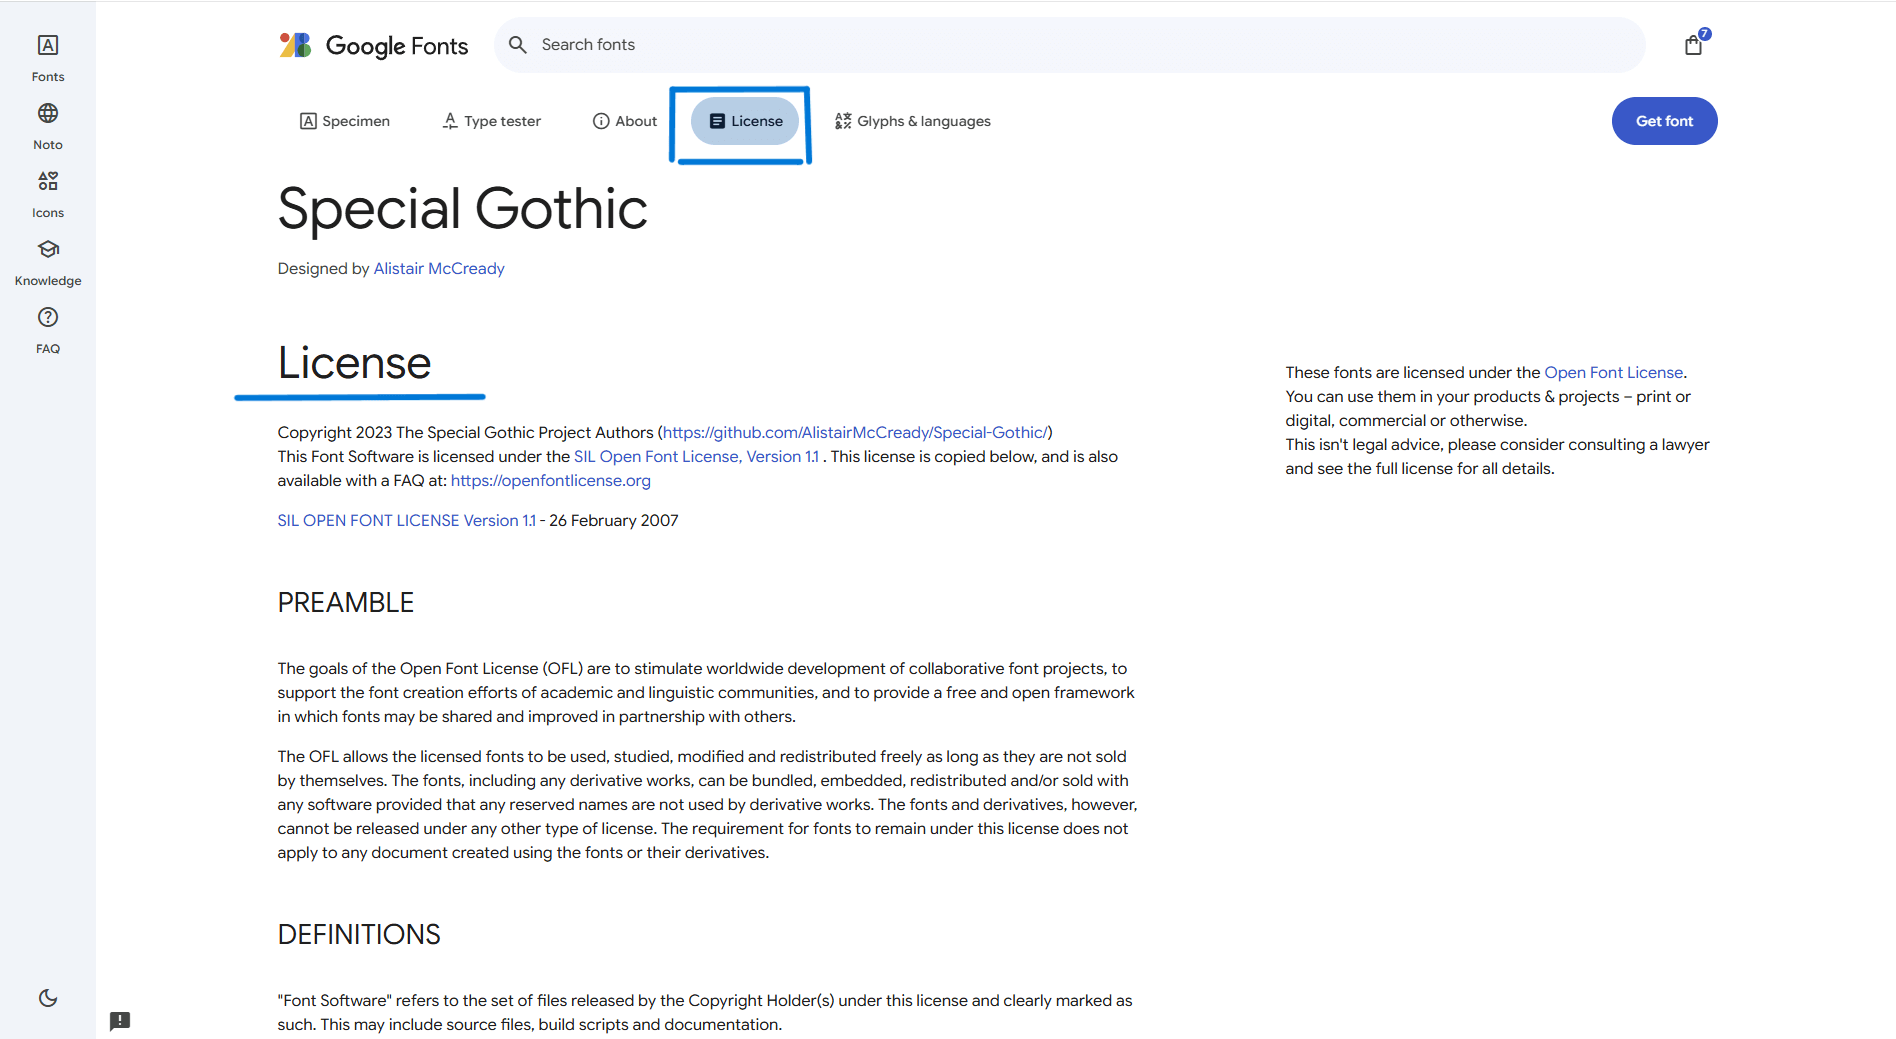Open the Fonts section in sidebar

48,58
